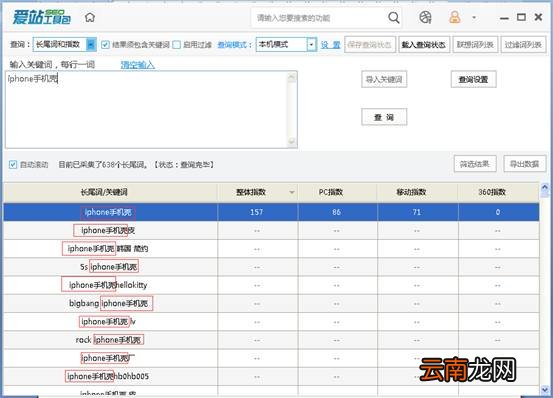Open the skin theme icon

425,17
